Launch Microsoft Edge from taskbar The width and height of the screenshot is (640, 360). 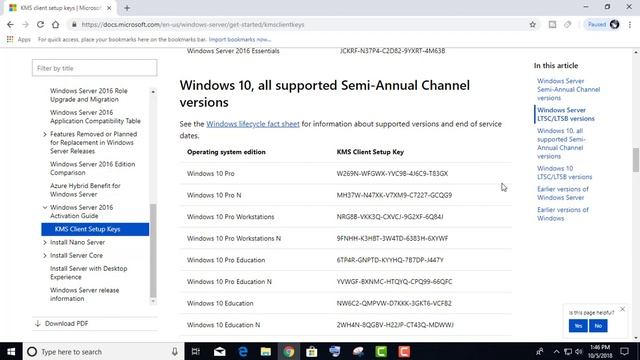point(243,351)
